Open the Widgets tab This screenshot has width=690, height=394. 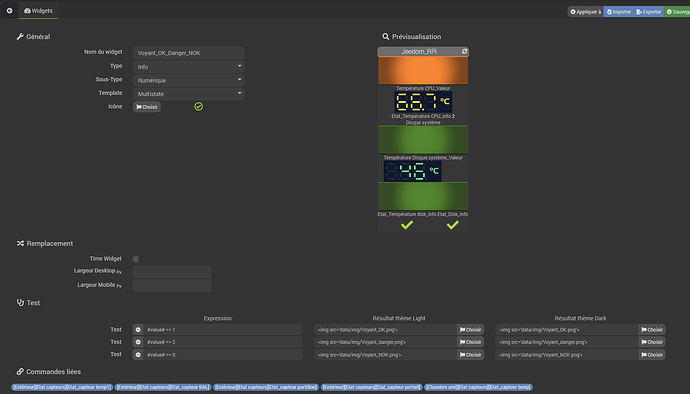38,11
